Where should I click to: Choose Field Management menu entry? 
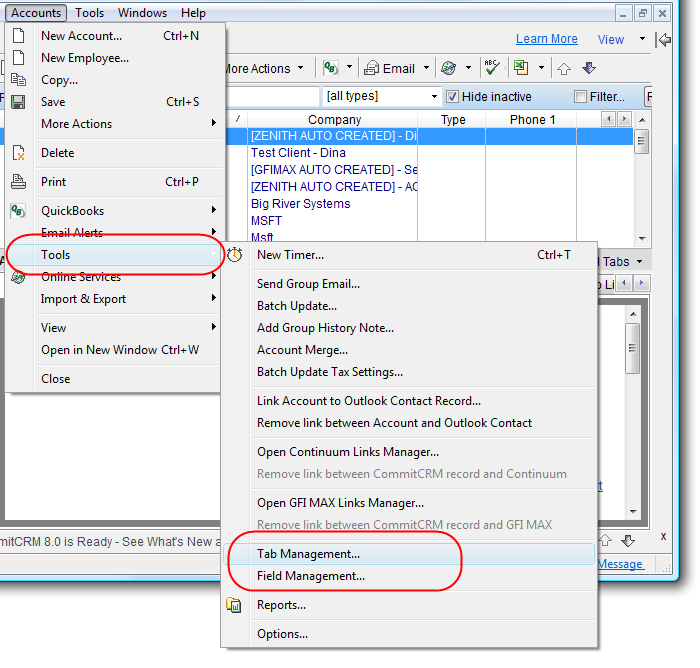310,576
